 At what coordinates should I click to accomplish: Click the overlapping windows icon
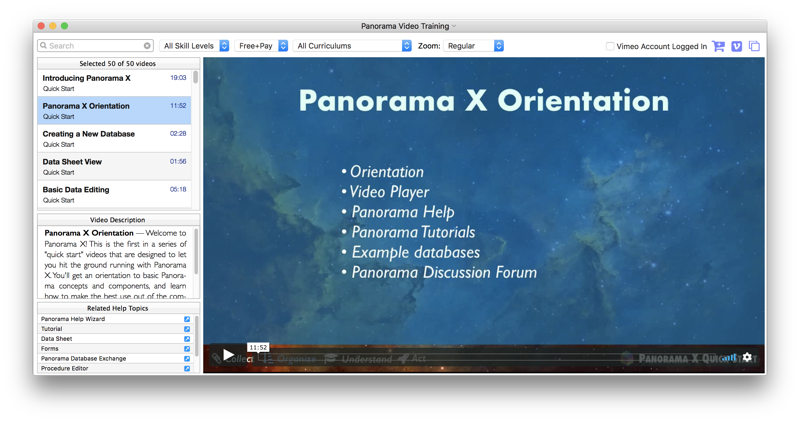(x=754, y=46)
